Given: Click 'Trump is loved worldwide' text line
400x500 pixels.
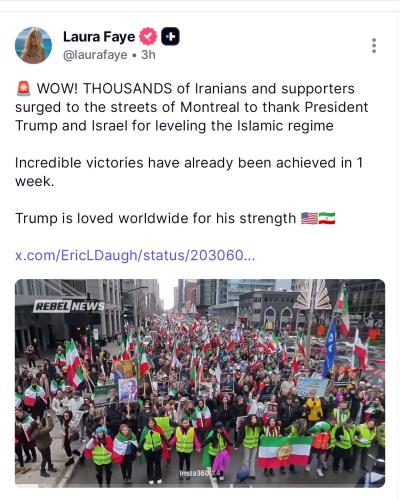Looking at the screenshot, I should 156,219.
